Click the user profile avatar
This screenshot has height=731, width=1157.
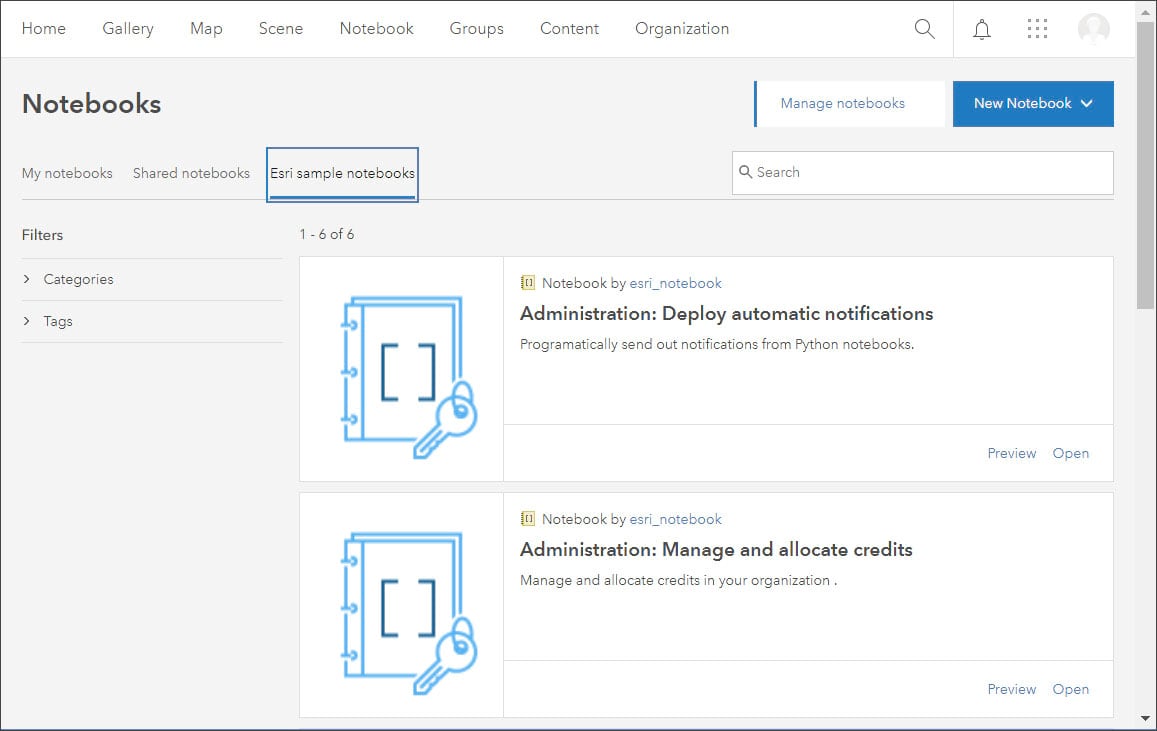point(1093,29)
